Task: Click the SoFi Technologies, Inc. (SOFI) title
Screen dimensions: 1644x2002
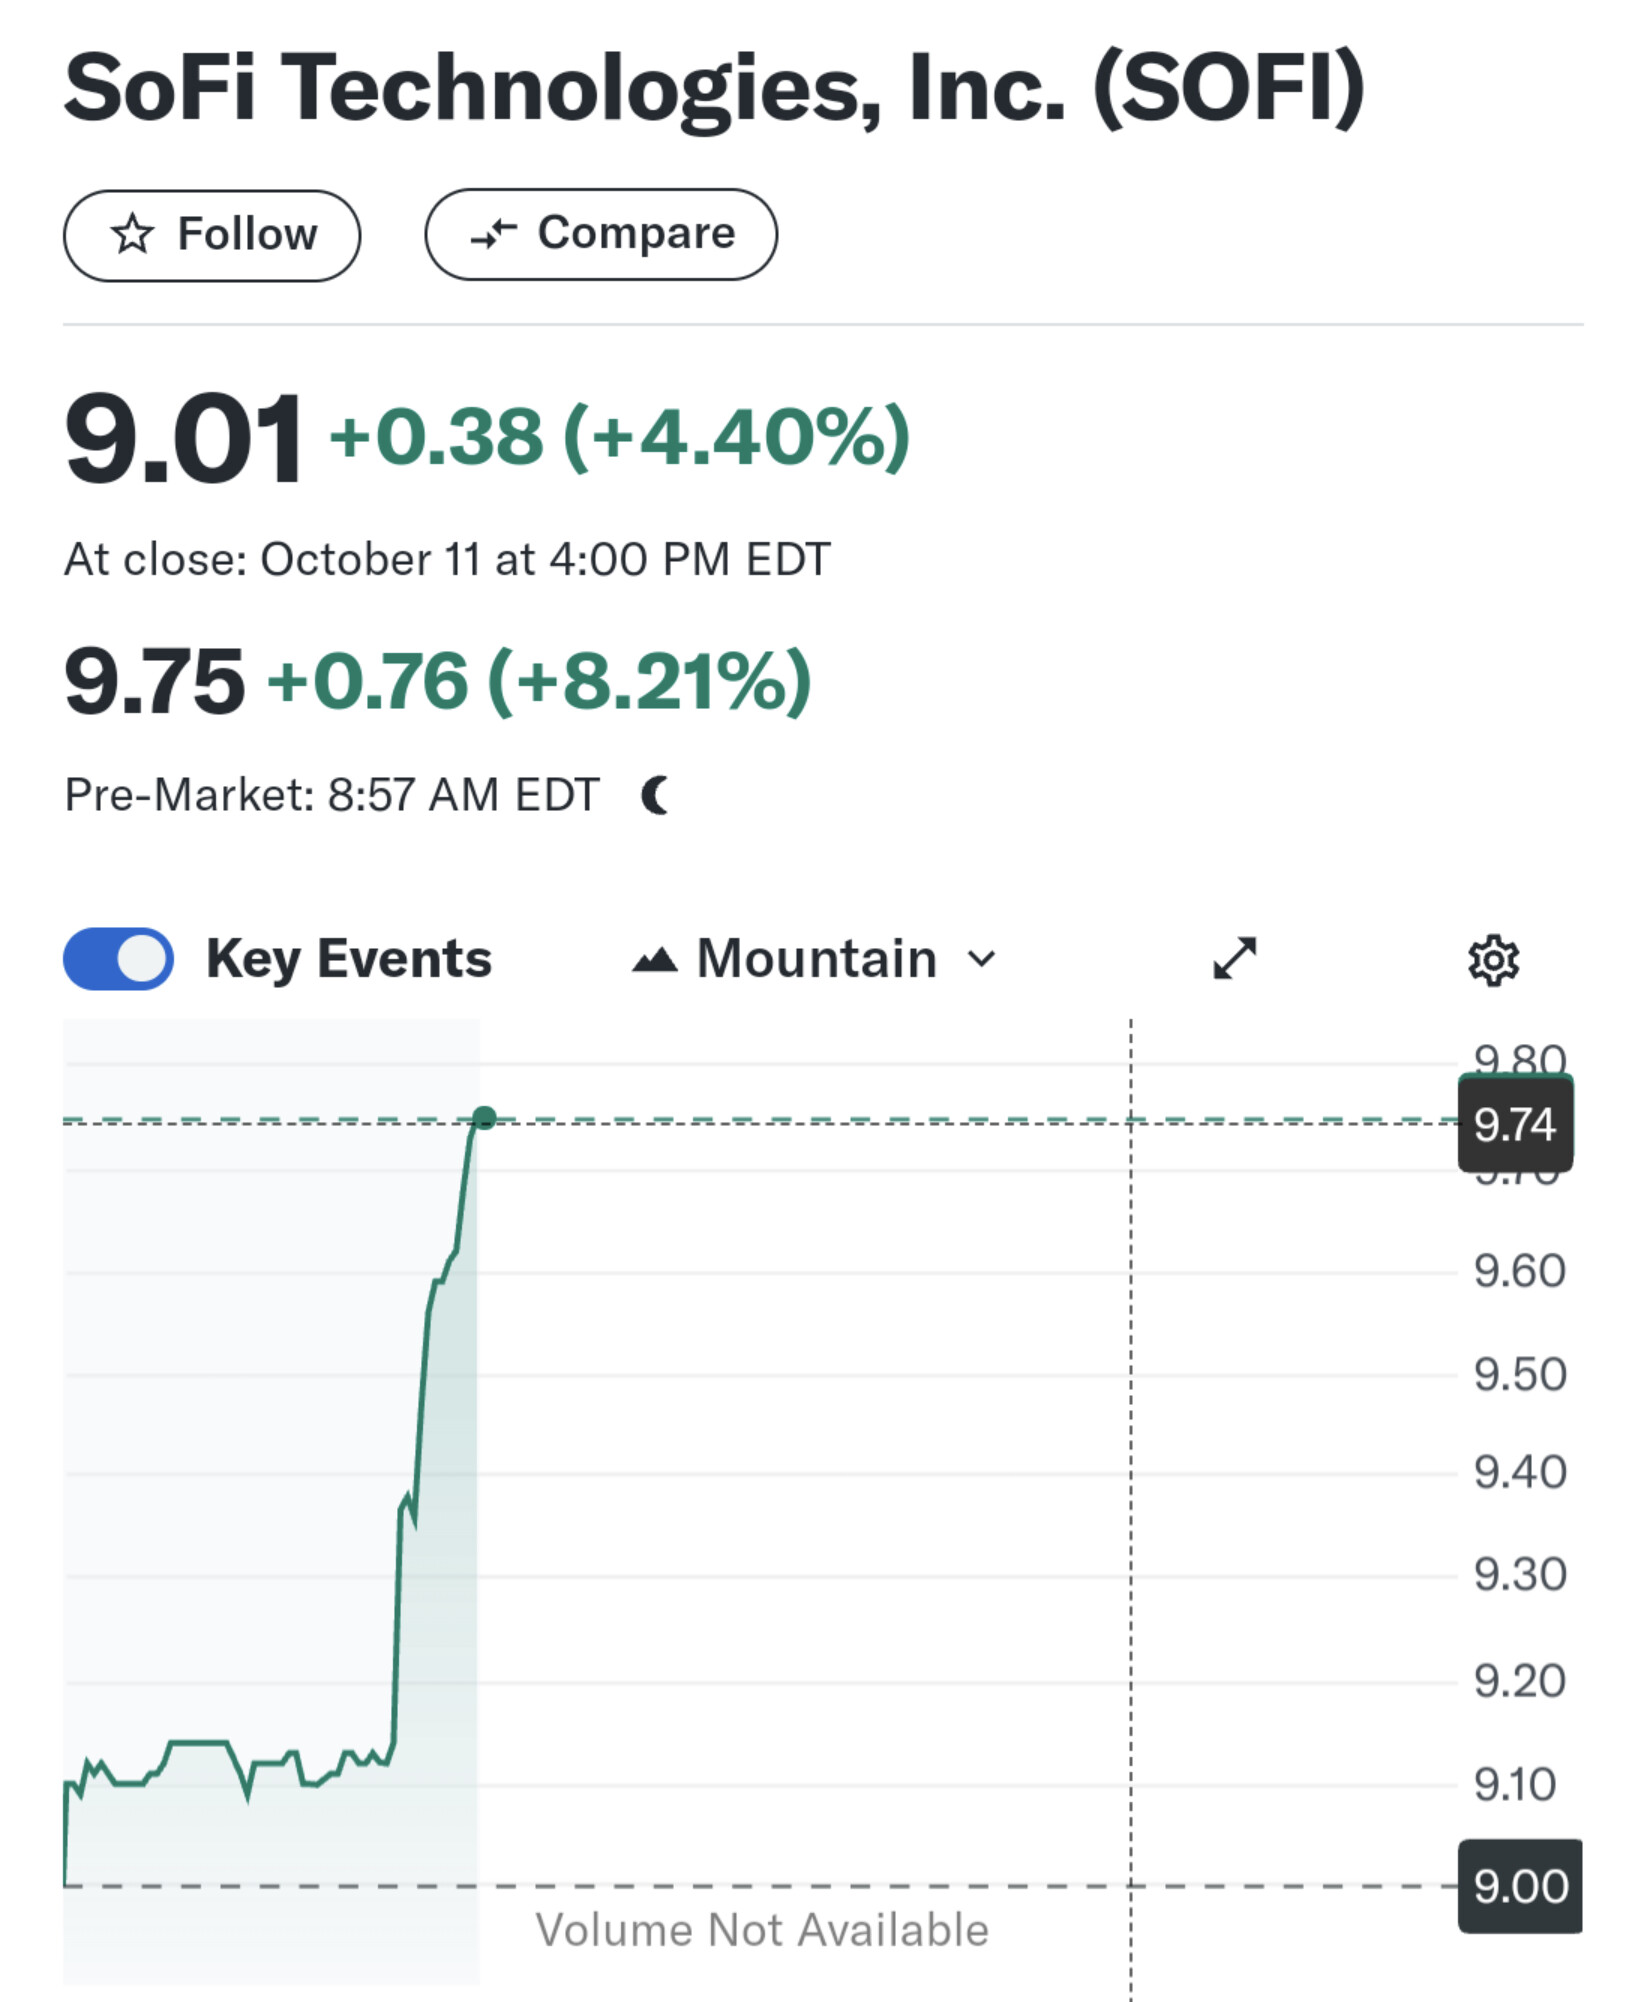Action: (714, 88)
